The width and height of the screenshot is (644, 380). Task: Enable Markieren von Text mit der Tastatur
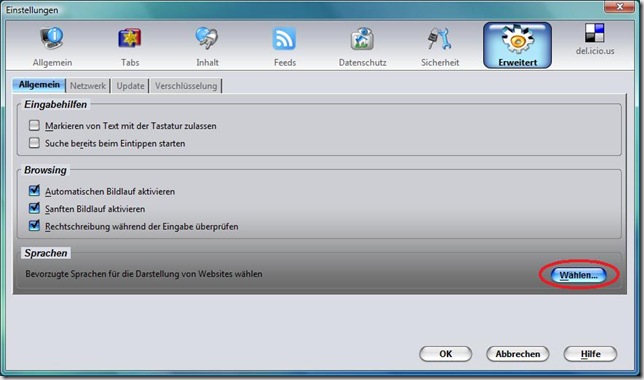pos(34,125)
